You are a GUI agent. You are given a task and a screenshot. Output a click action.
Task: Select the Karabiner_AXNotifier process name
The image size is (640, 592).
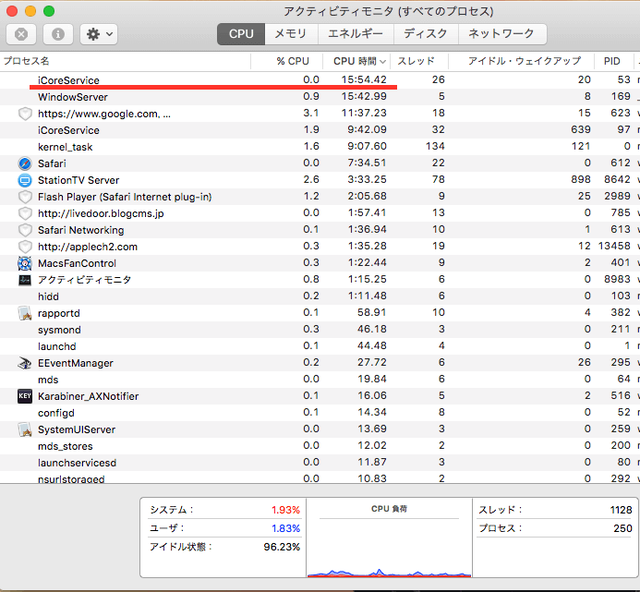click(x=88, y=396)
